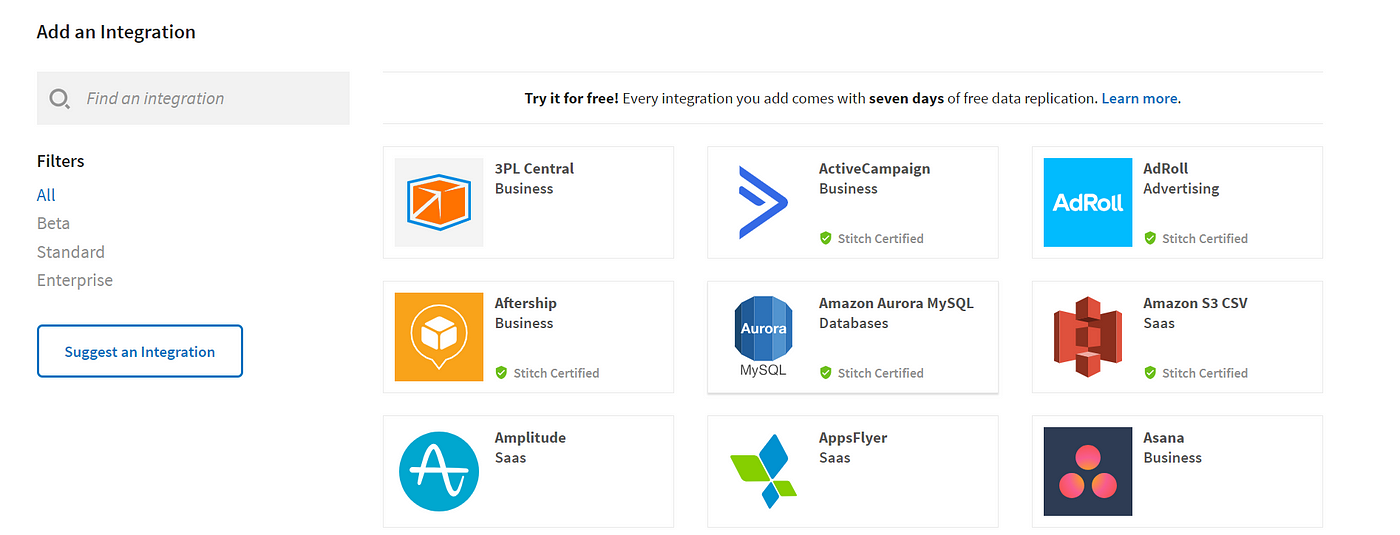Select the All filter
The width and height of the screenshot is (1400, 535).
click(x=46, y=195)
